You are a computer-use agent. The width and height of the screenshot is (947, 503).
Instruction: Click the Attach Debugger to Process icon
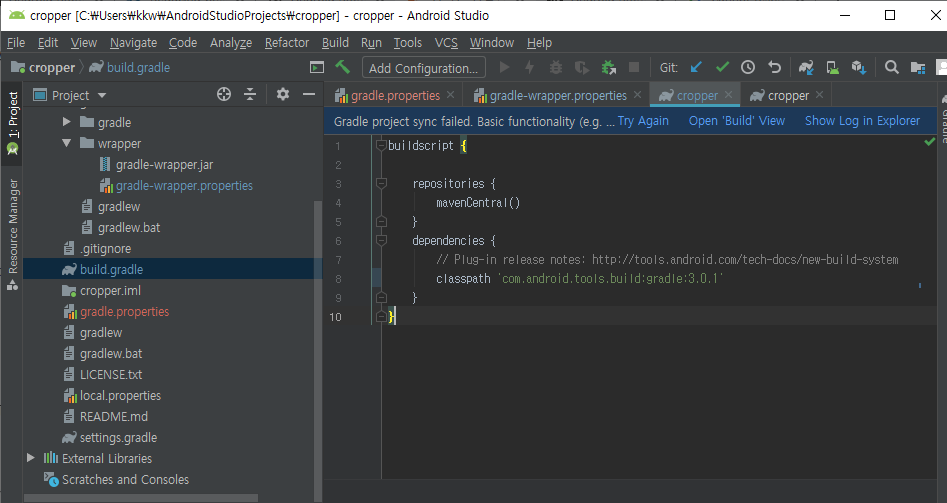pos(608,68)
